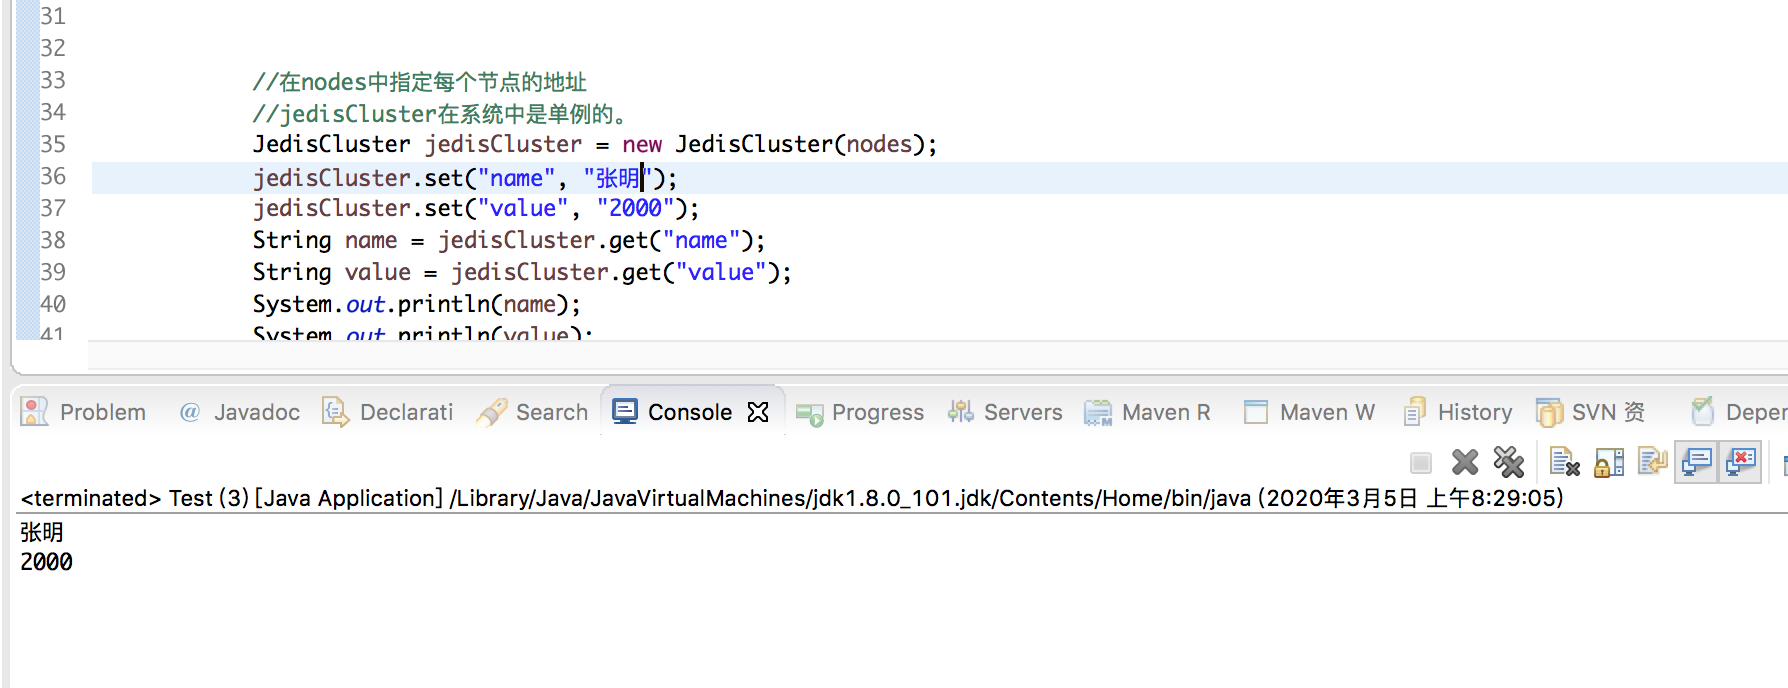Viewport: 1788px width, 688px height.
Task: Click the Maven Workspace icon
Action: coord(1256,412)
